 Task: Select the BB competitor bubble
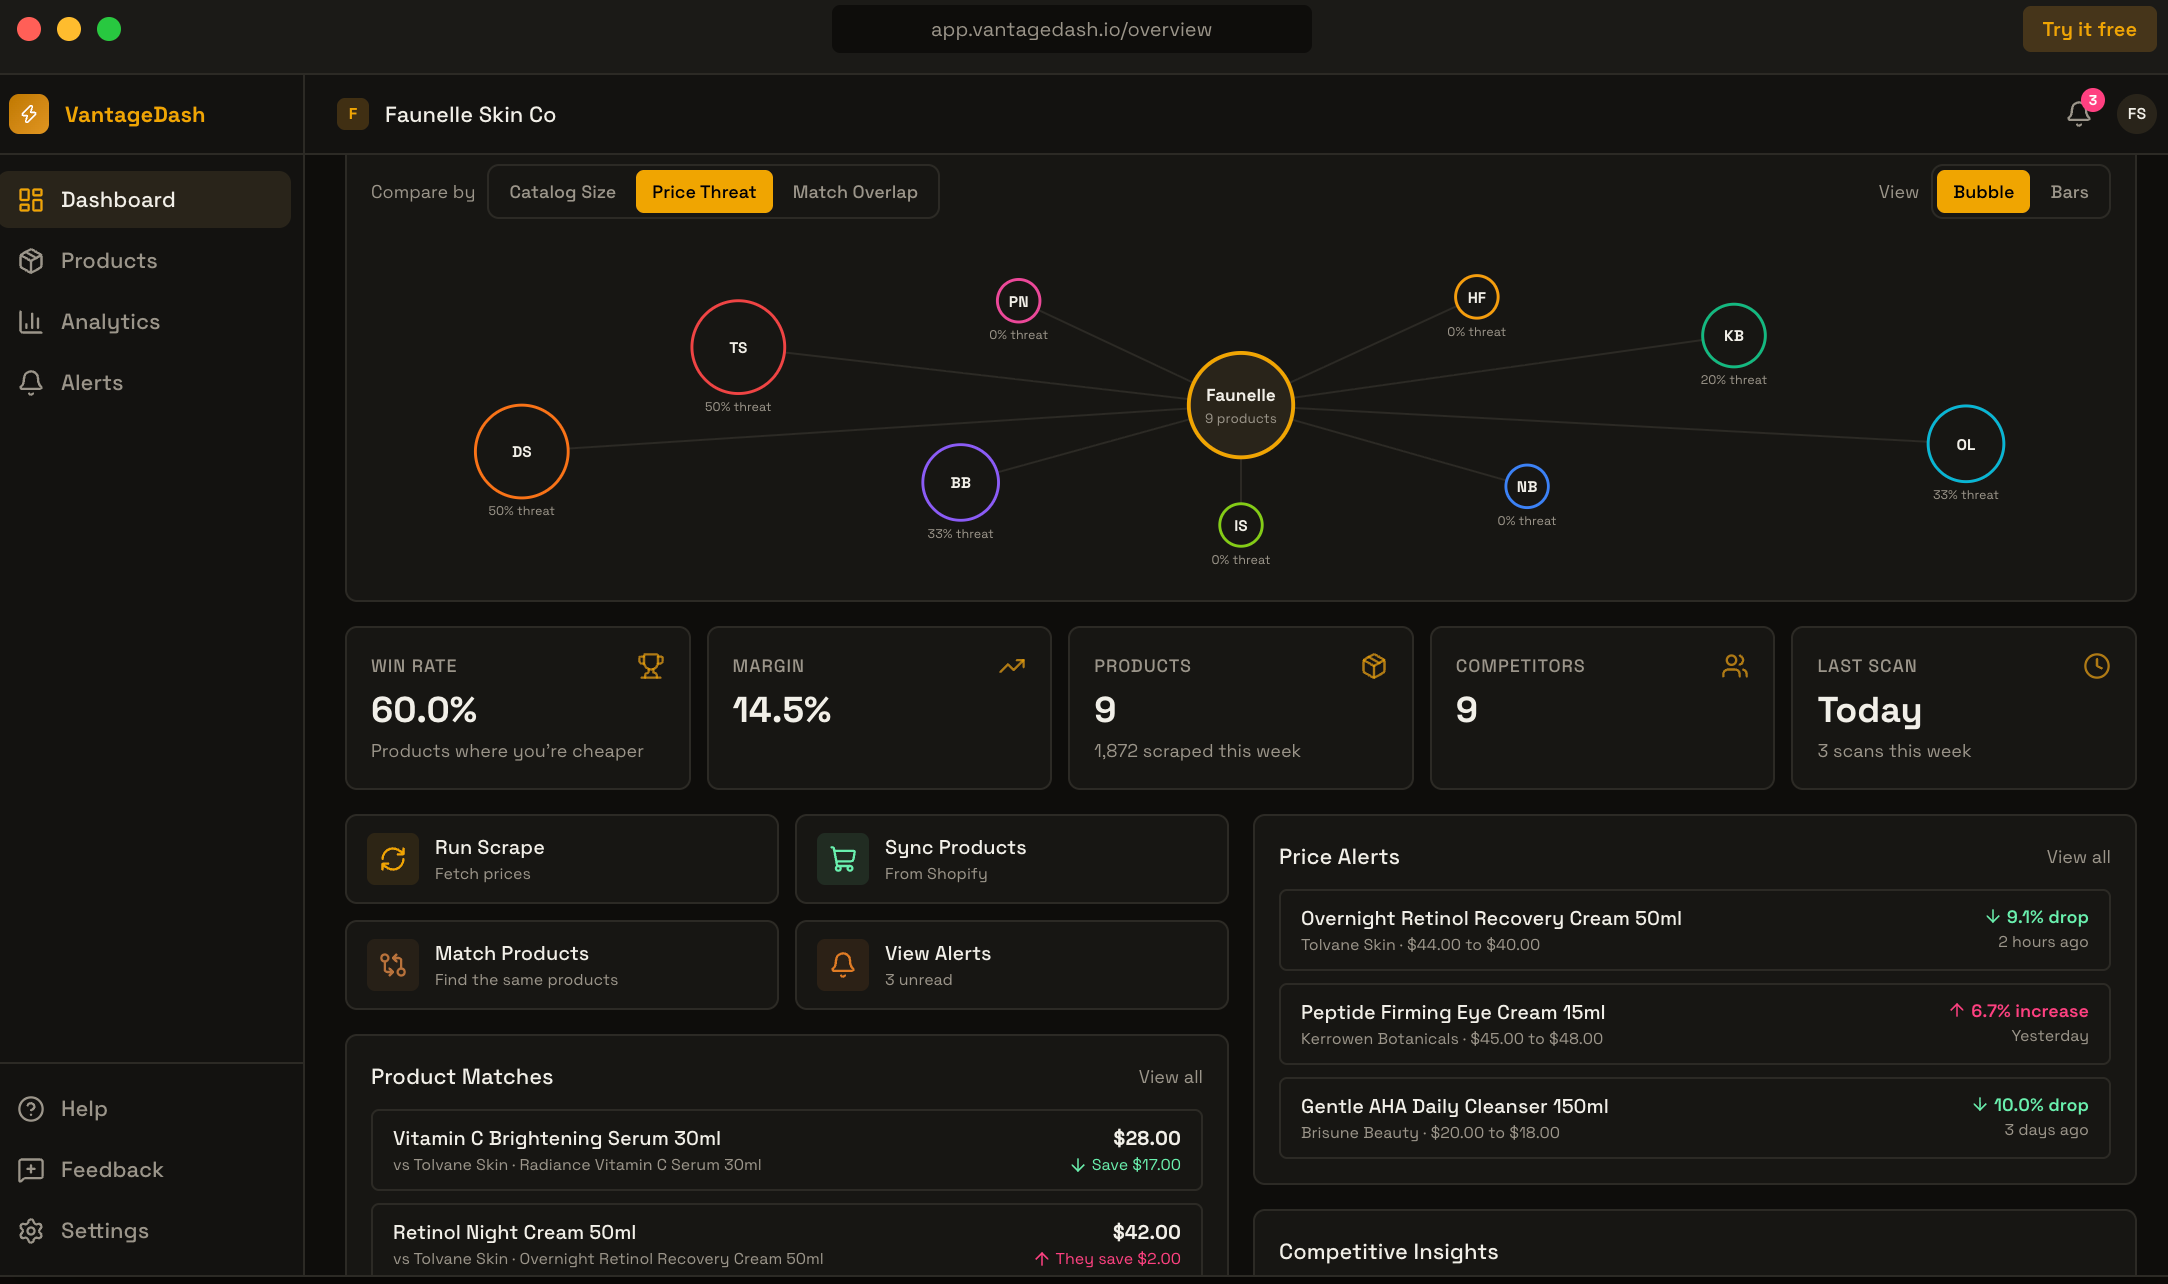[960, 482]
